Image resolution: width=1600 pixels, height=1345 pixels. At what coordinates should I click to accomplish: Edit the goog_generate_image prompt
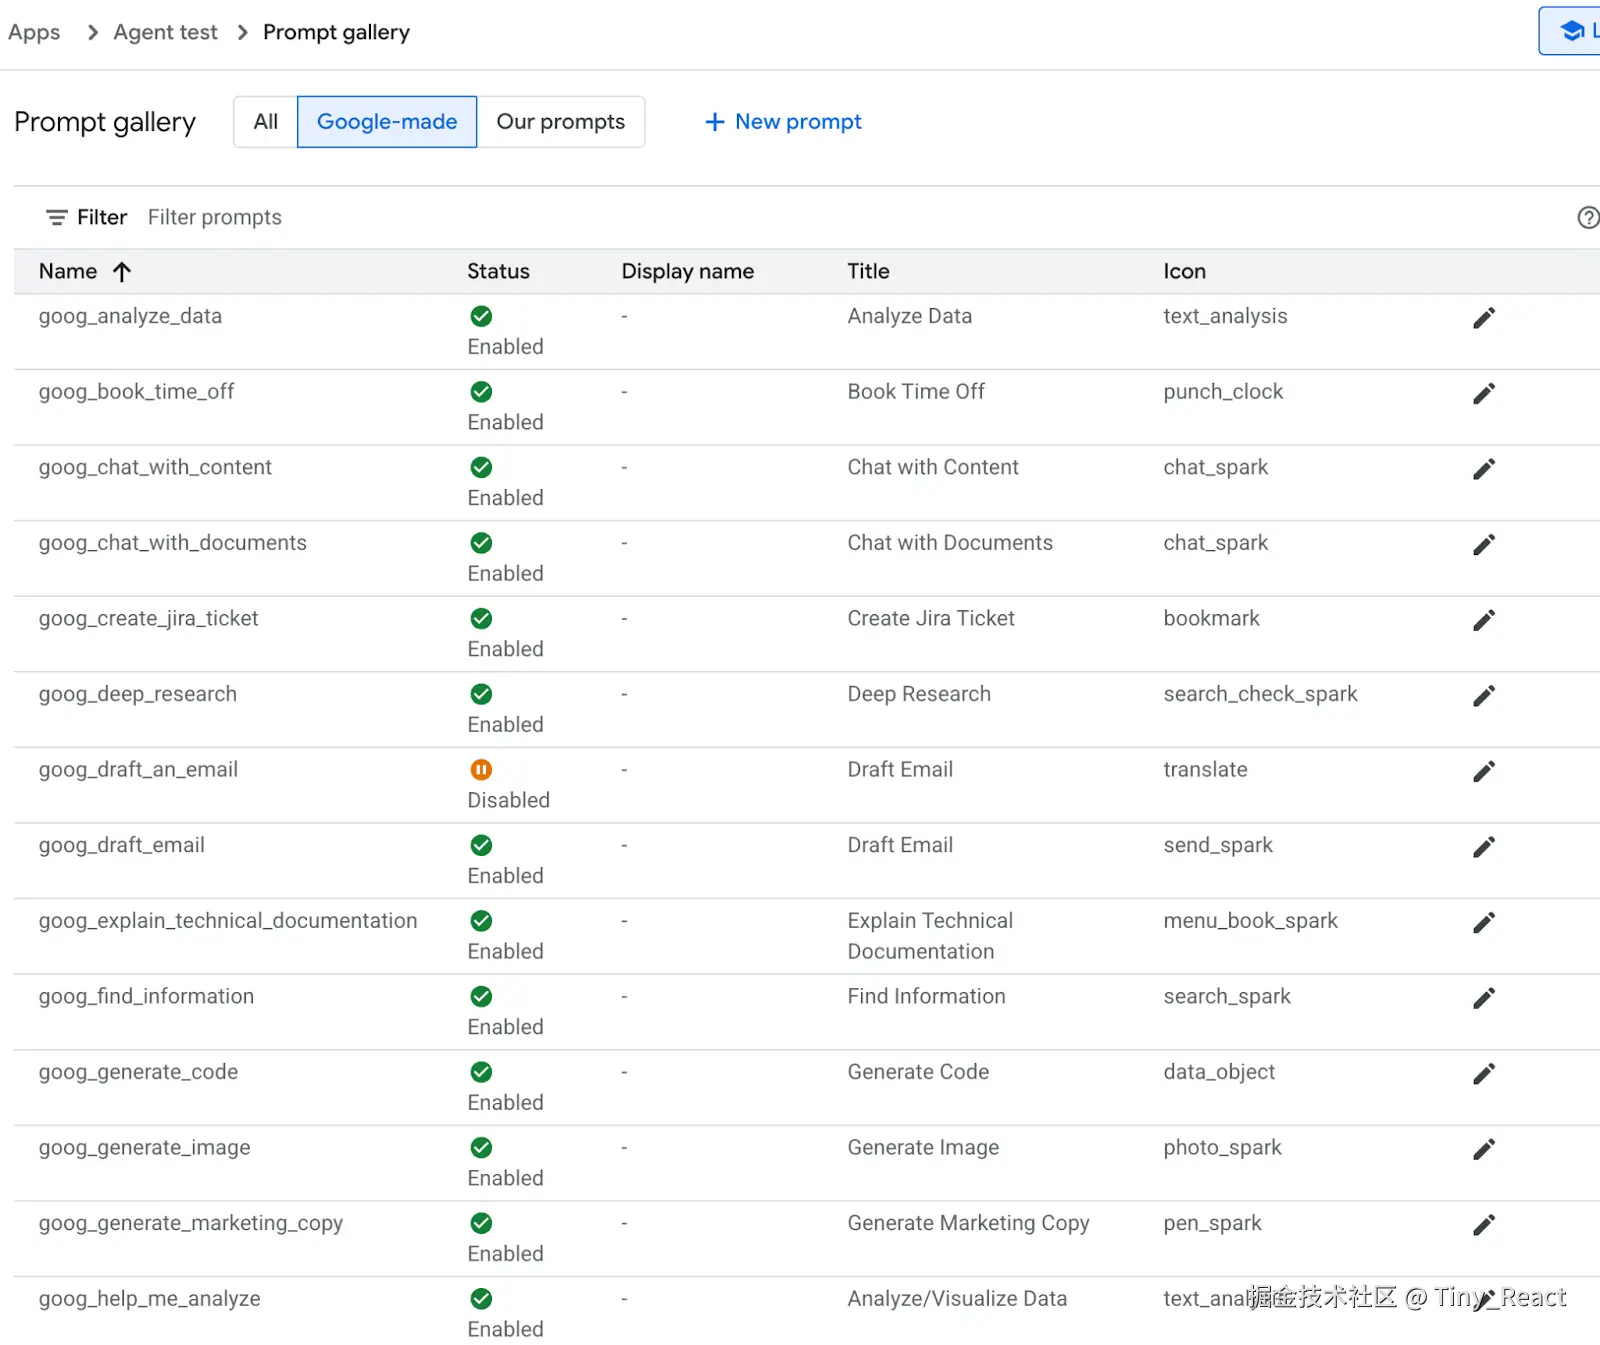point(1484,1149)
